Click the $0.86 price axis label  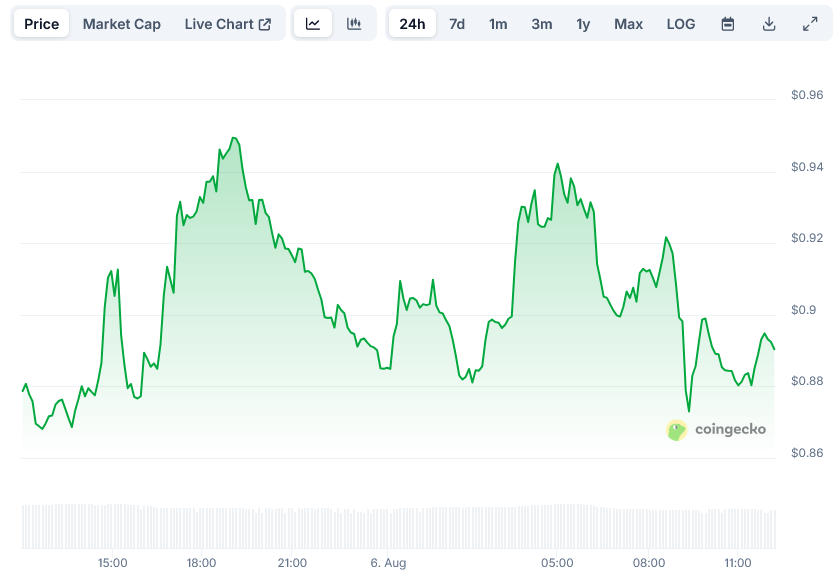(807, 453)
